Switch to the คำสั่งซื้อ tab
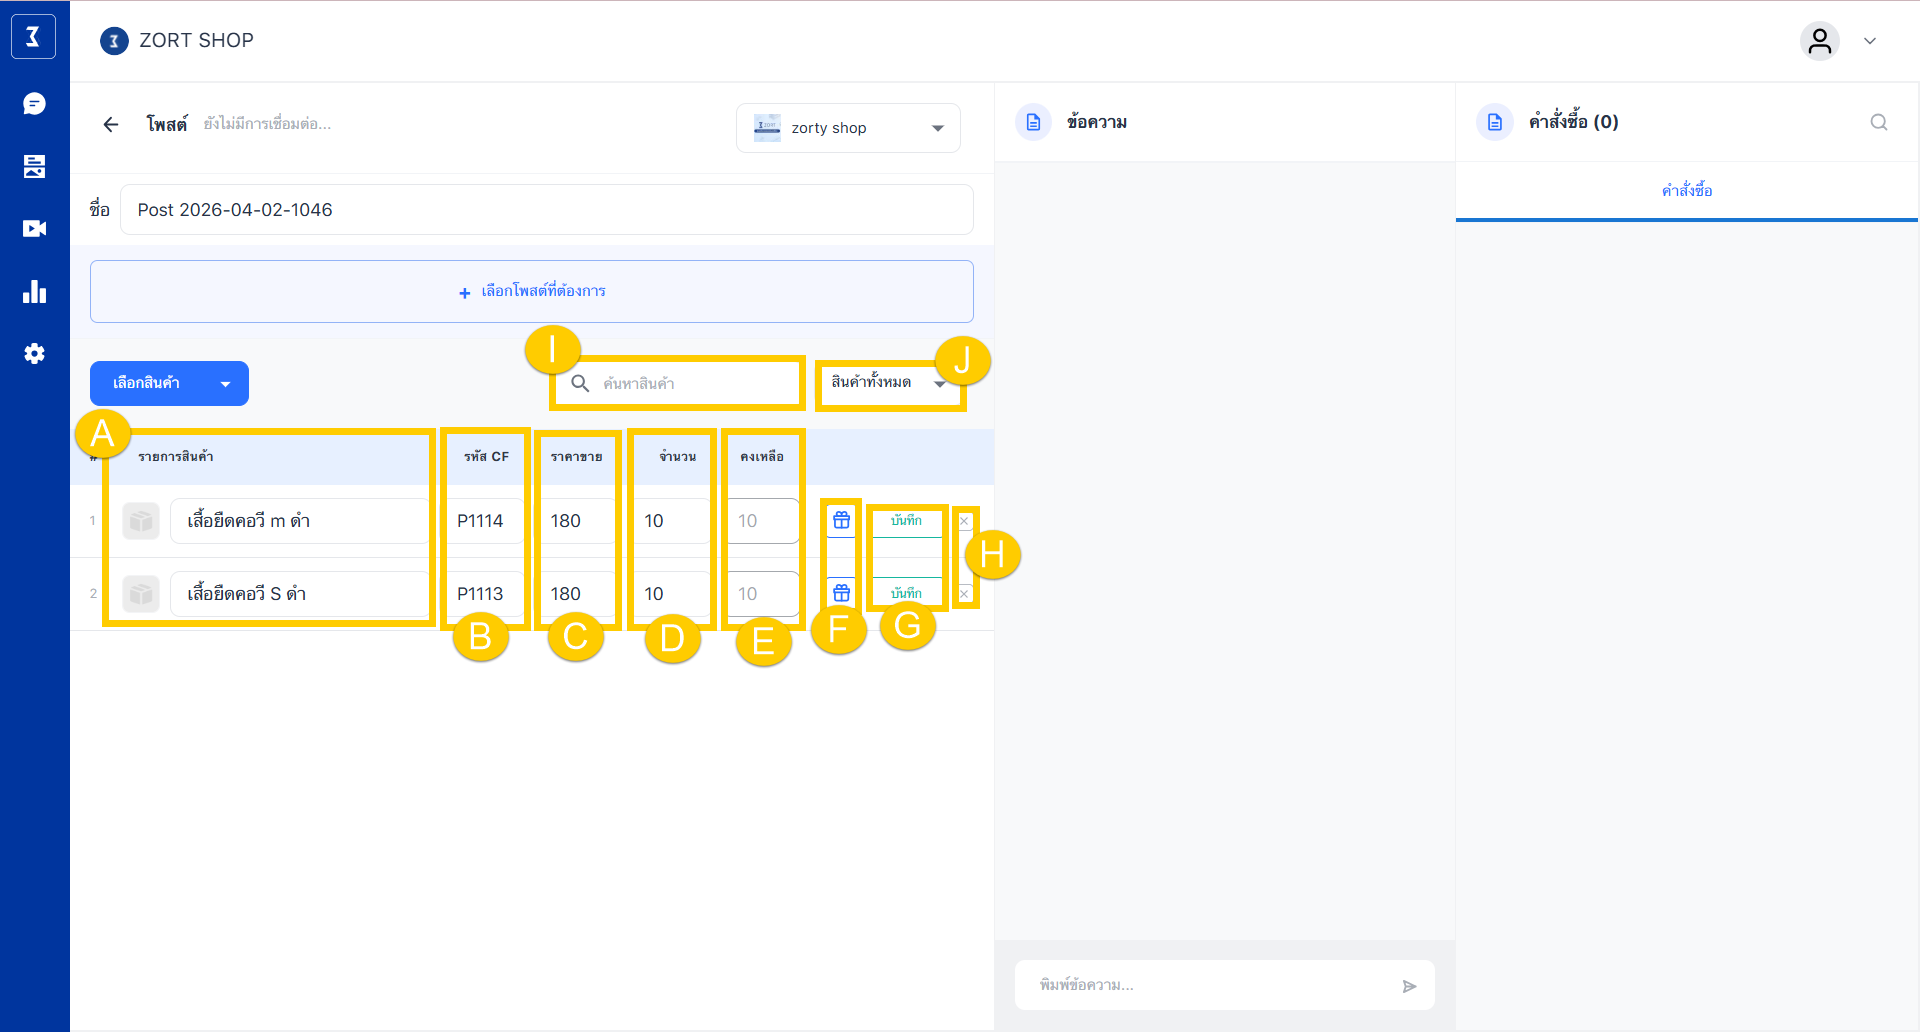This screenshot has width=1920, height=1032. tap(1686, 191)
